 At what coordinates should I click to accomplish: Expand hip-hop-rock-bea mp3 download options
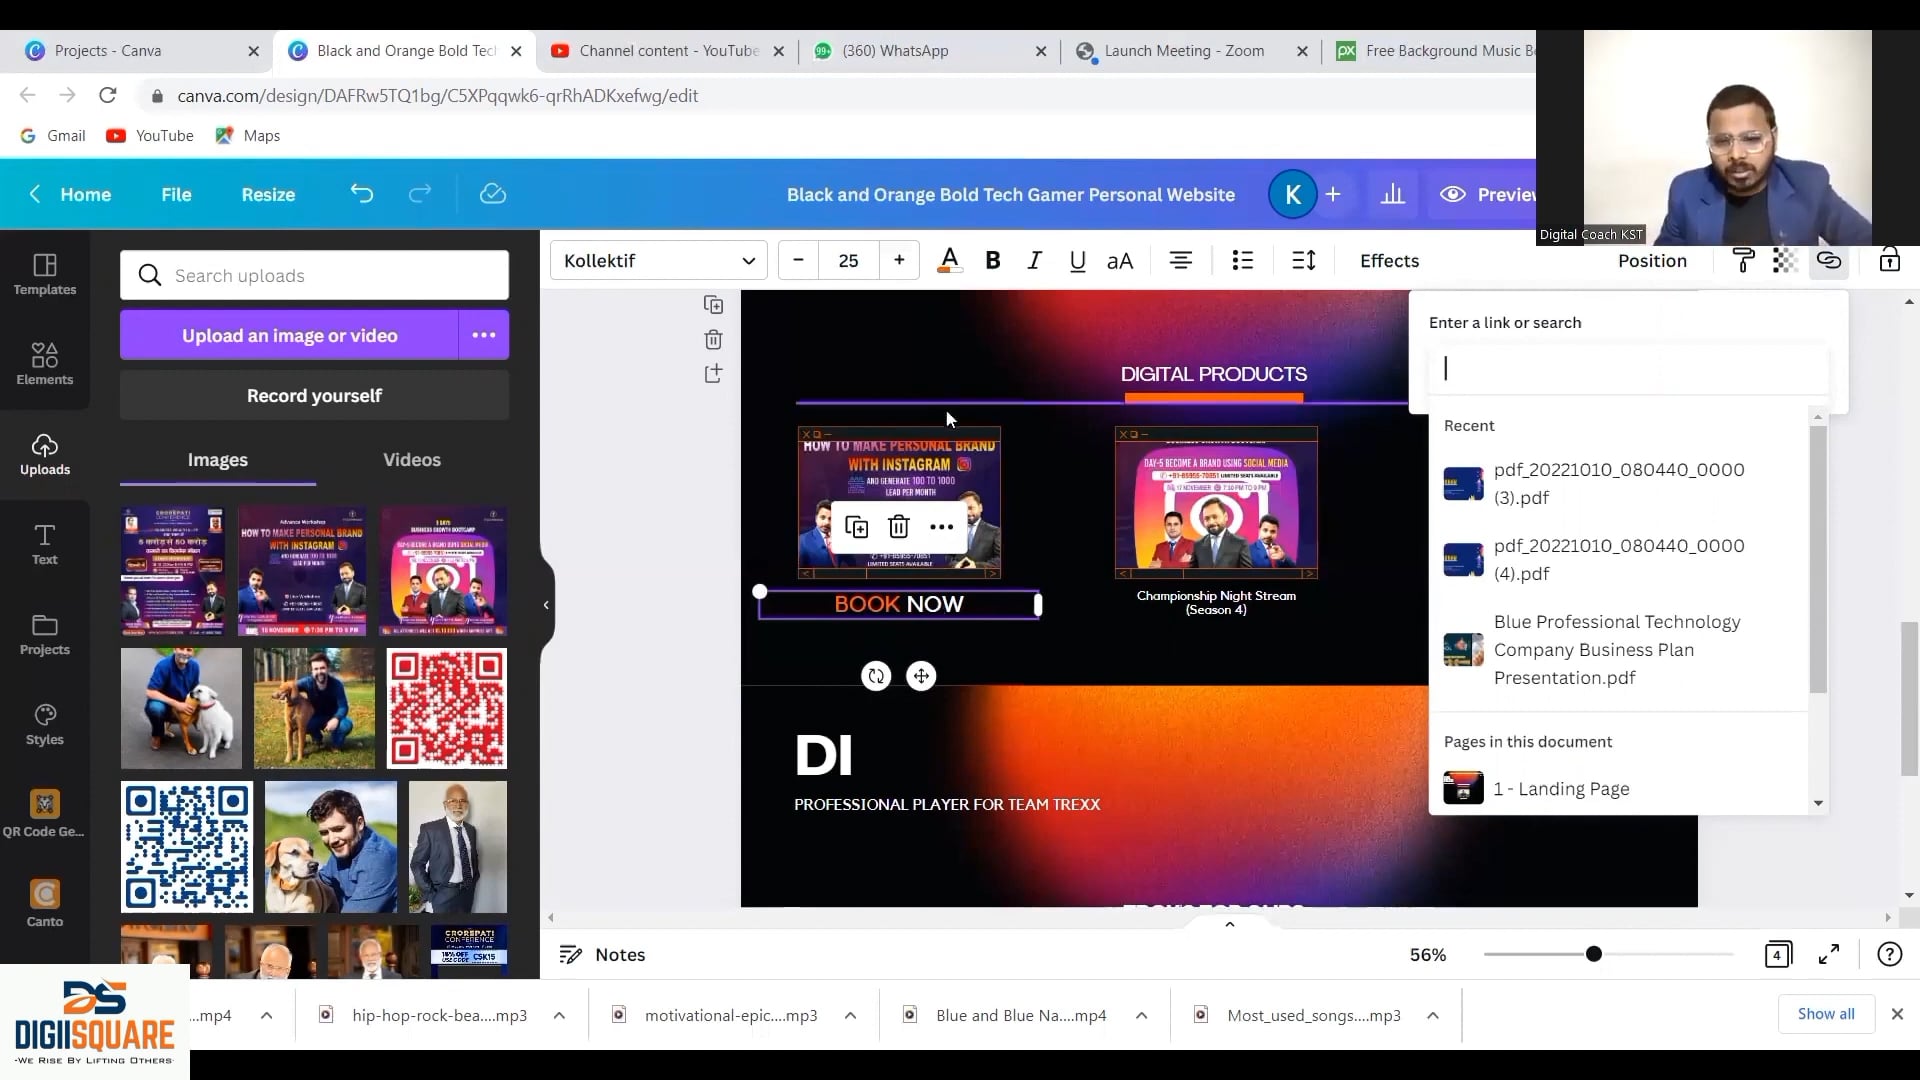point(559,1015)
